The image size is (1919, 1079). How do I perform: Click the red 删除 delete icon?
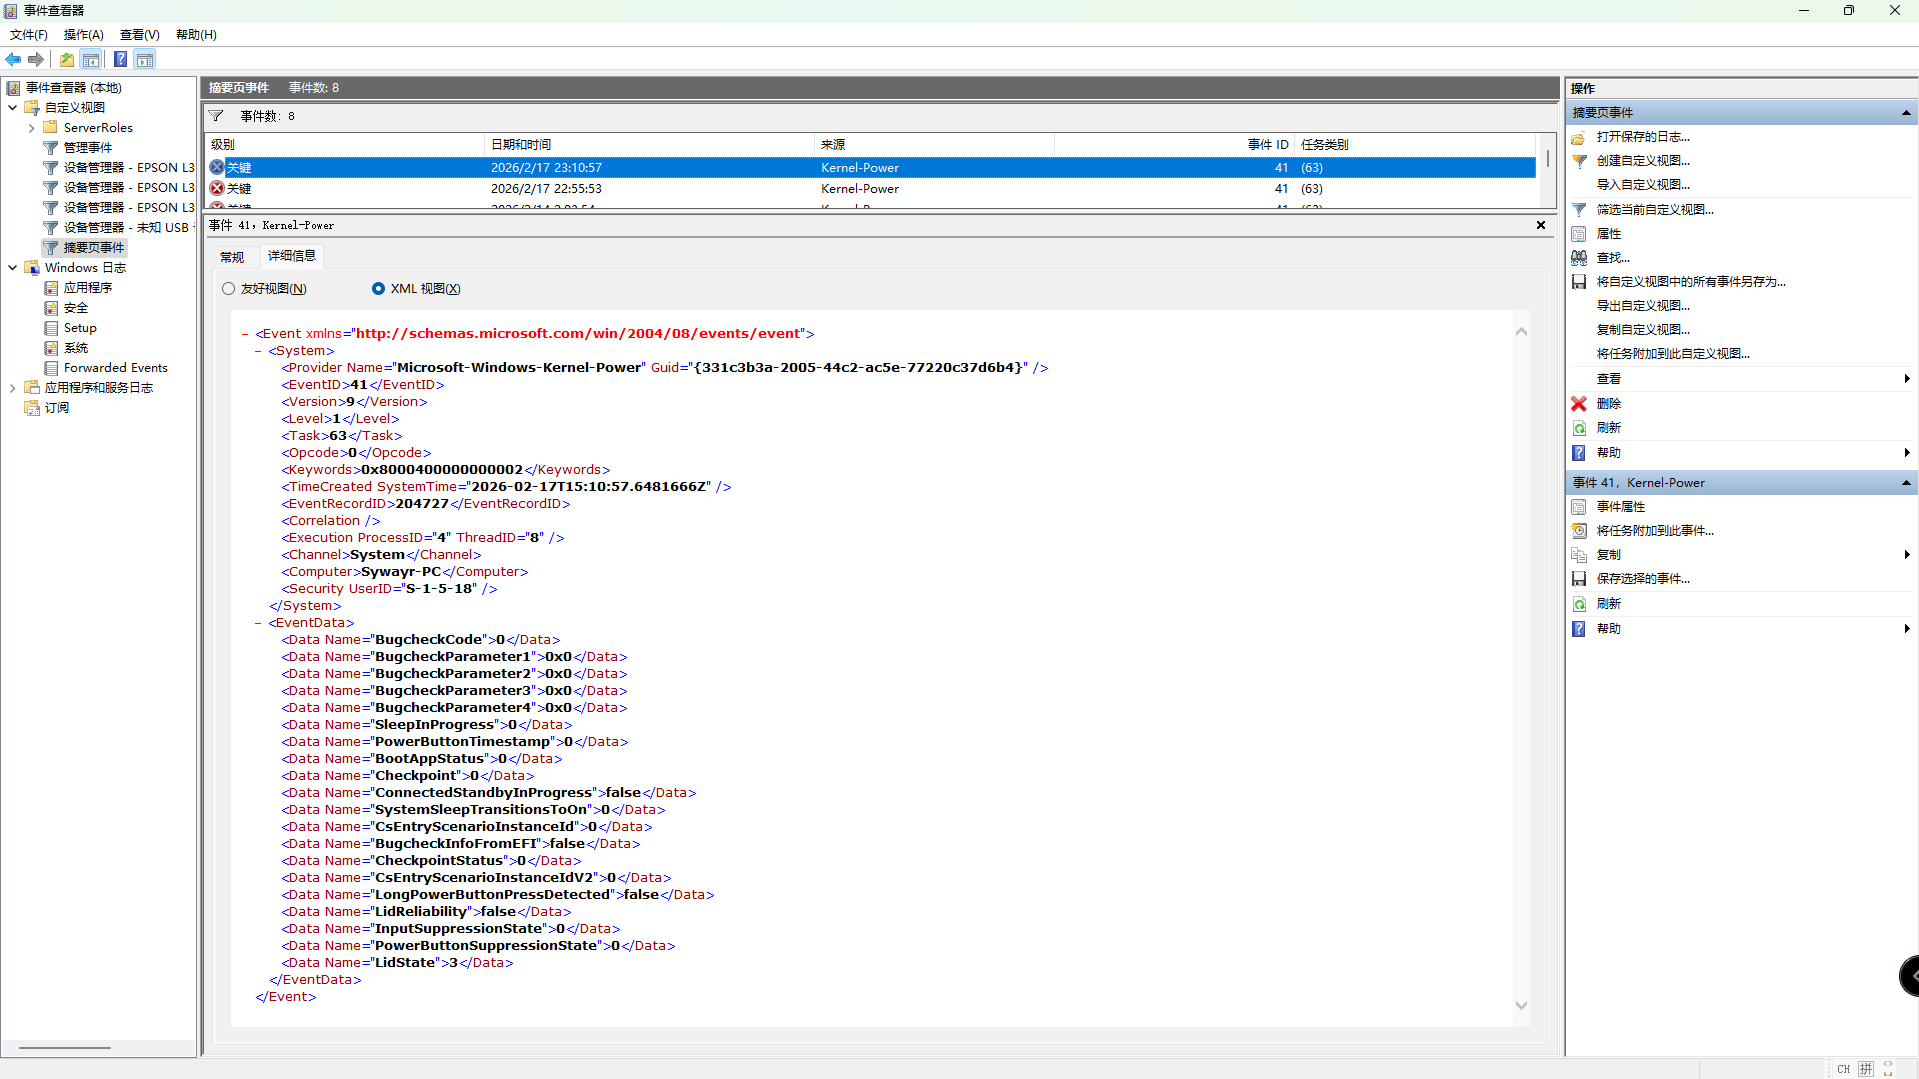(1579, 404)
